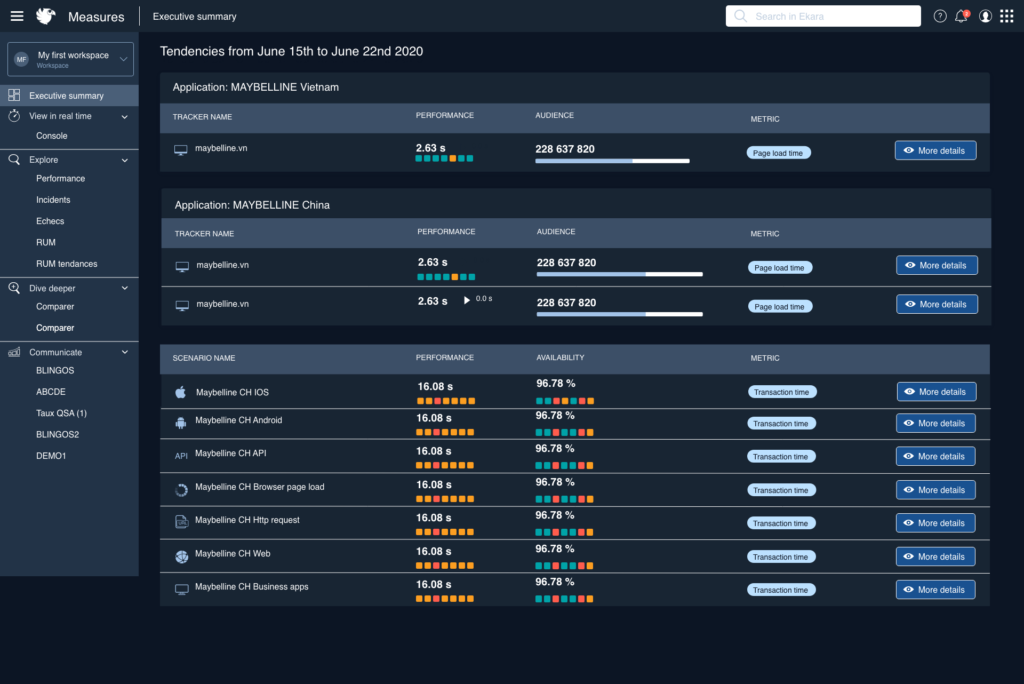Image resolution: width=1024 pixels, height=684 pixels.
Task: Click More details for Maybelline CH Android
Action: [936, 423]
